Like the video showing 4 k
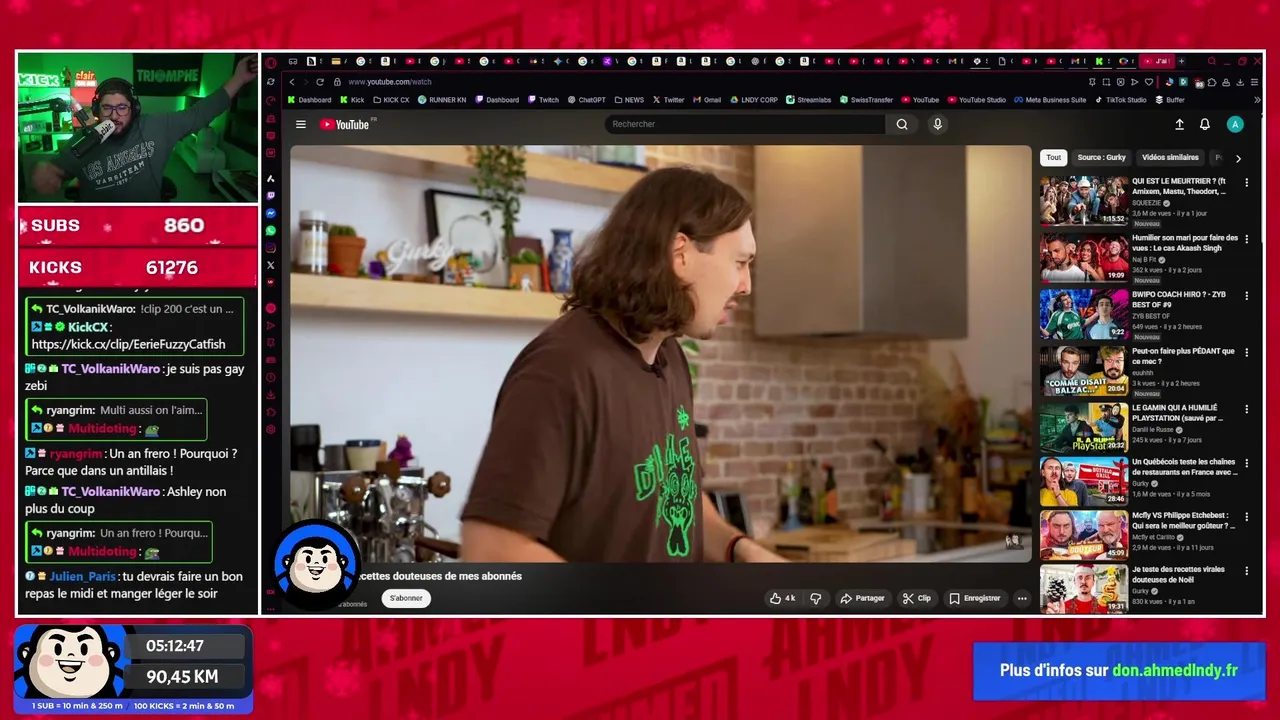Screen dimensions: 1280x720 pos(782,598)
